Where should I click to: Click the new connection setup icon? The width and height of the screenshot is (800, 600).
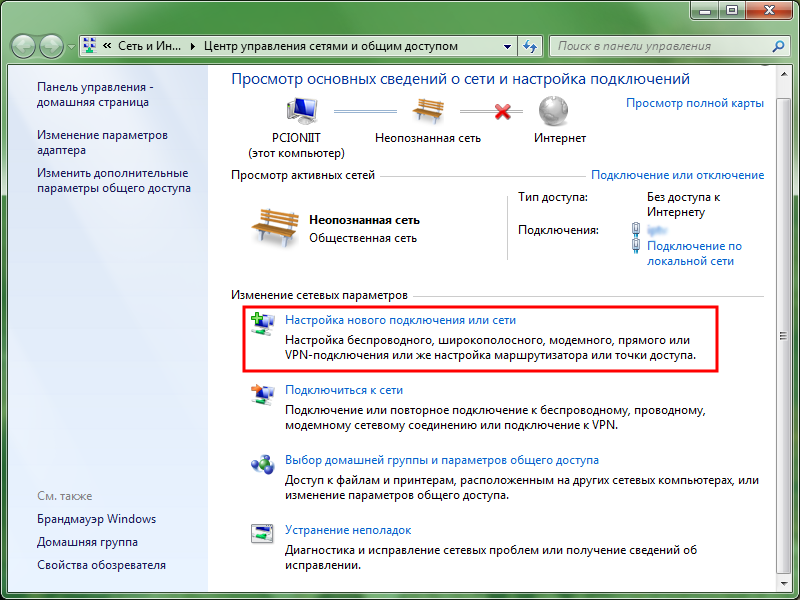coord(263,324)
